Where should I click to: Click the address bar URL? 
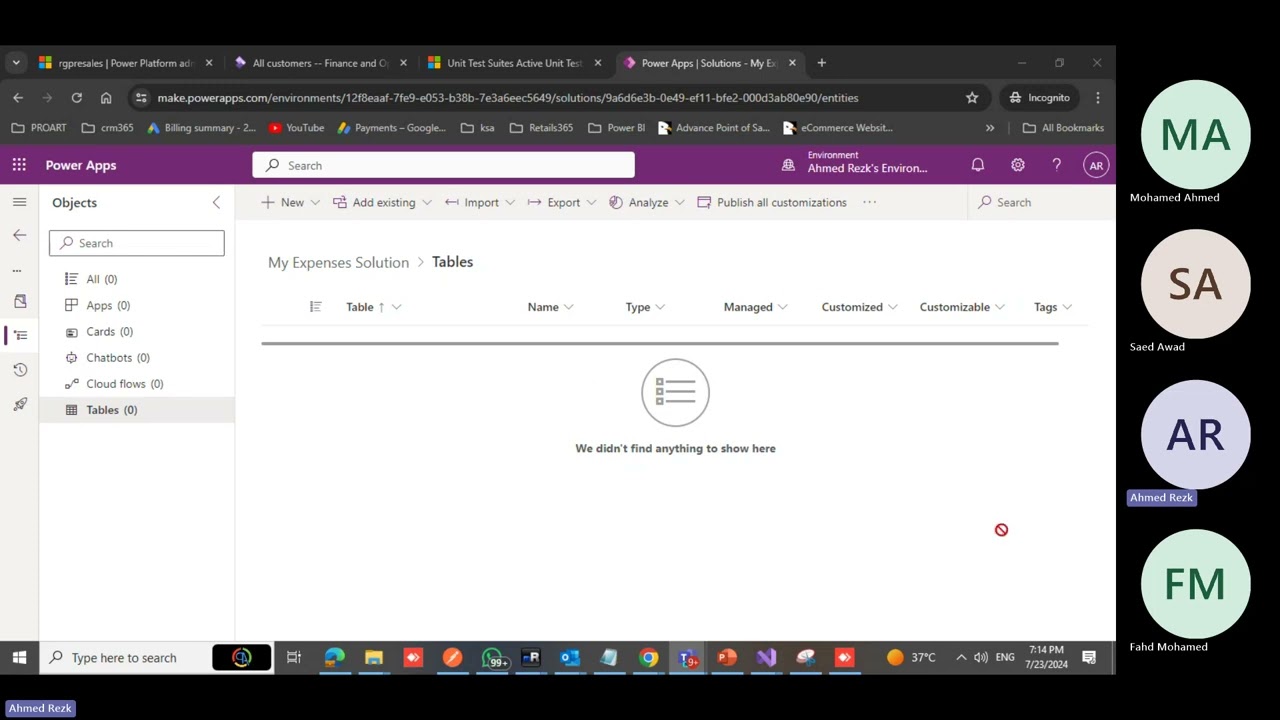pos(507,98)
